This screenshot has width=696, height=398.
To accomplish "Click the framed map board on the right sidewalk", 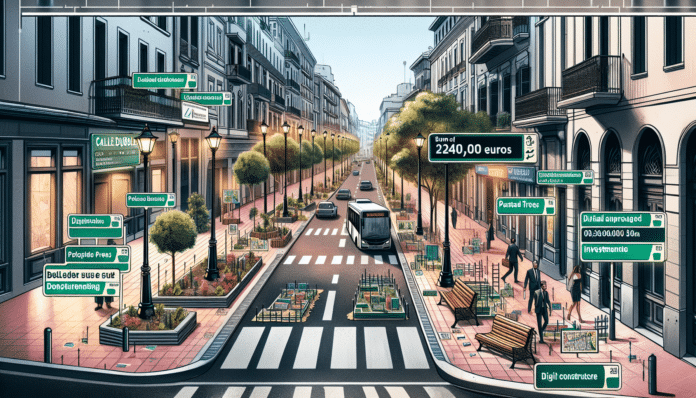I will (x=579, y=341).
